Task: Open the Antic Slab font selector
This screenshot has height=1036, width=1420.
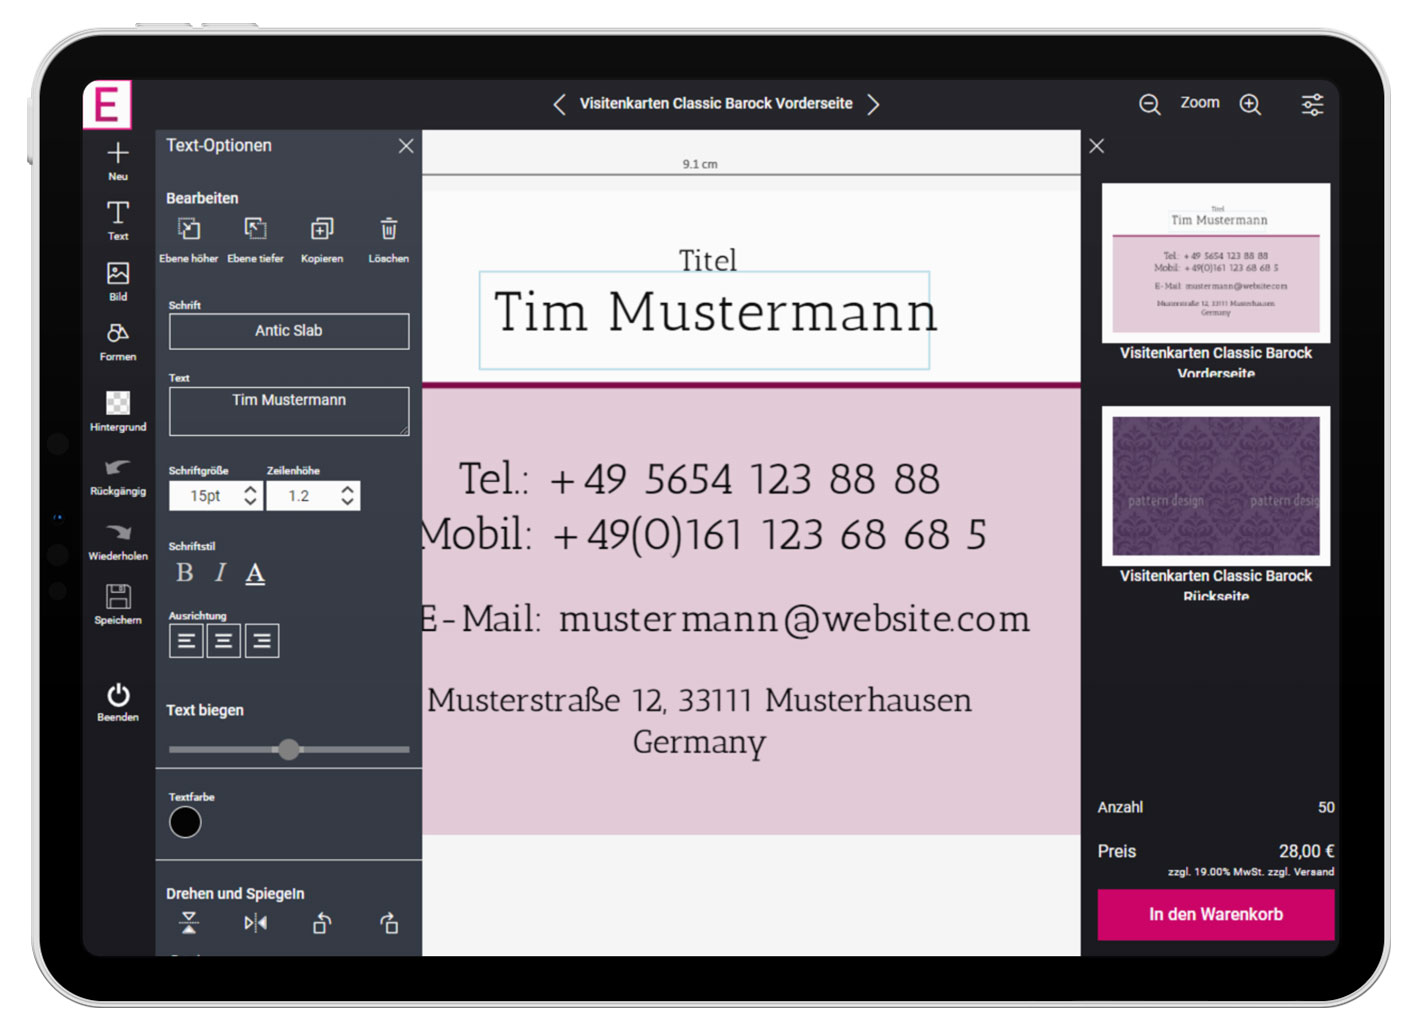Action: 288,331
